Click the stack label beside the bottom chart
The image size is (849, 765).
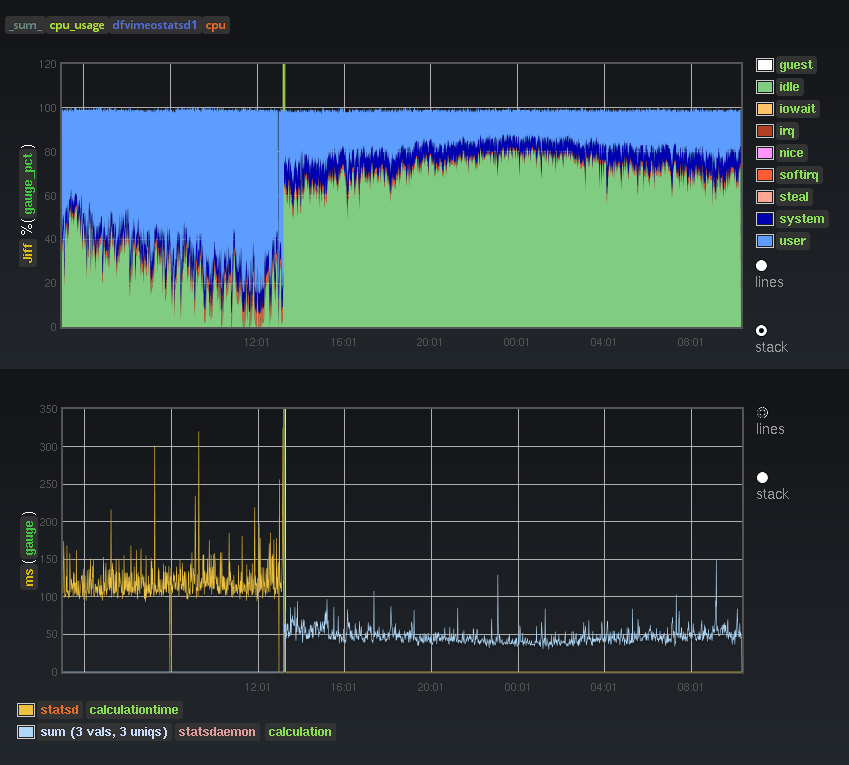[771, 493]
